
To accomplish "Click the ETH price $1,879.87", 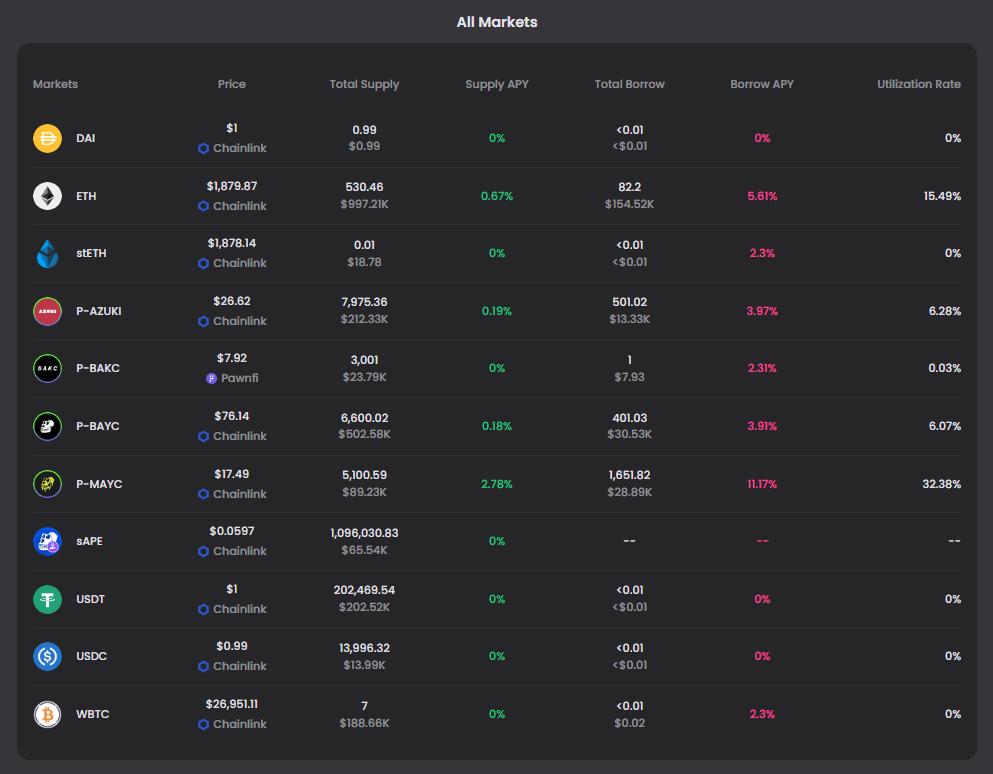I will 231,186.
